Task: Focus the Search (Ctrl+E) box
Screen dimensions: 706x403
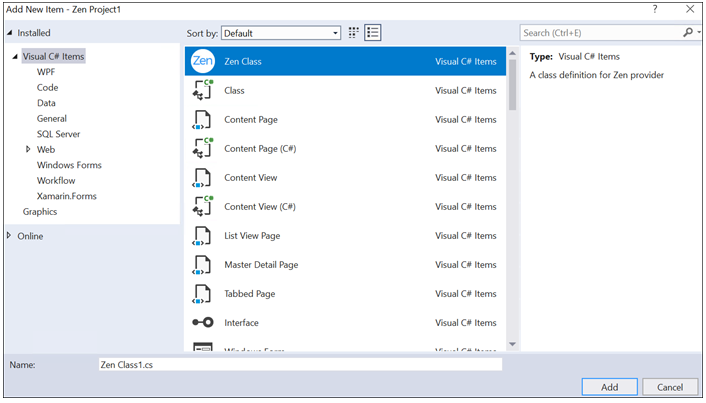Action: point(601,32)
